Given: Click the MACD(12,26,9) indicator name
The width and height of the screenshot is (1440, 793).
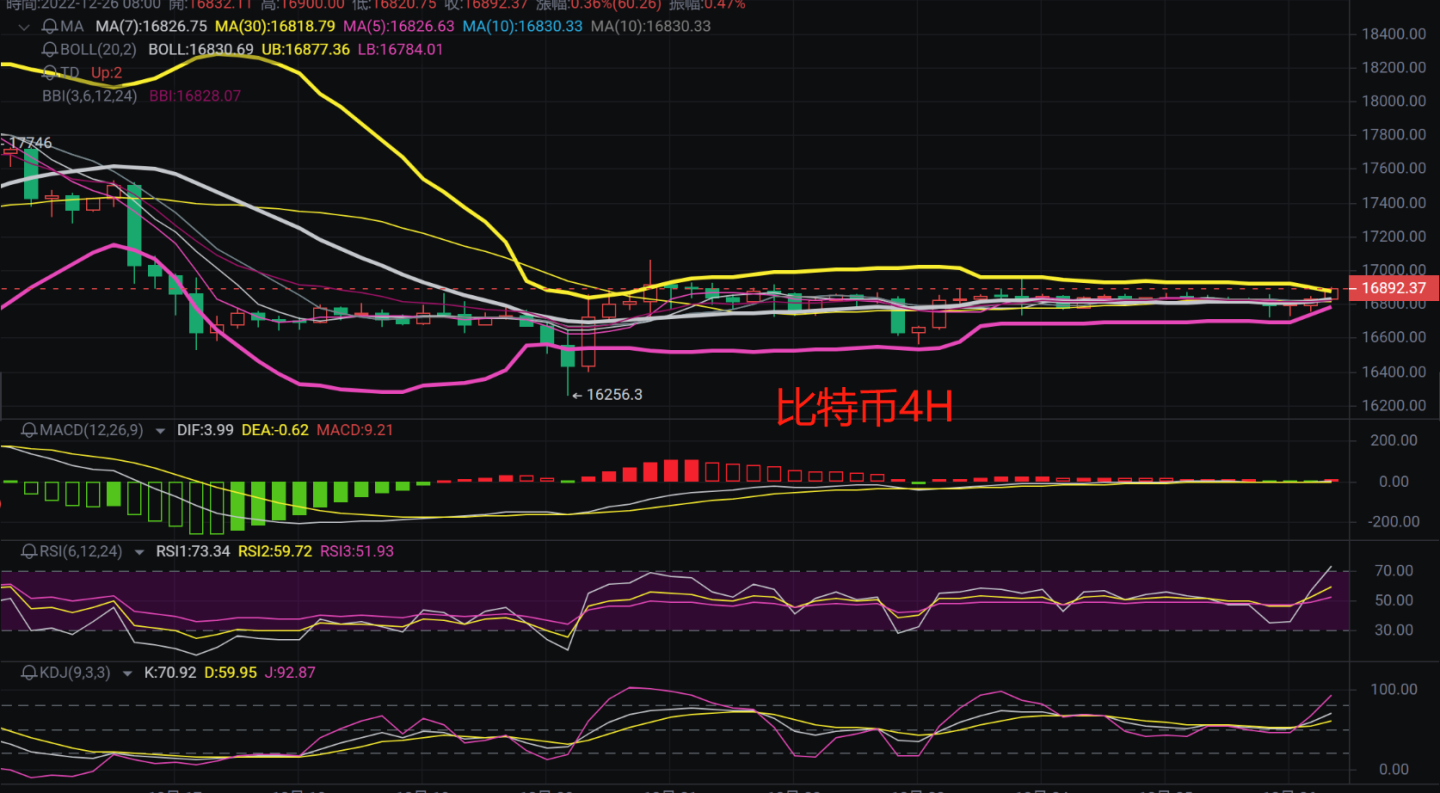Looking at the screenshot, I should point(91,430).
